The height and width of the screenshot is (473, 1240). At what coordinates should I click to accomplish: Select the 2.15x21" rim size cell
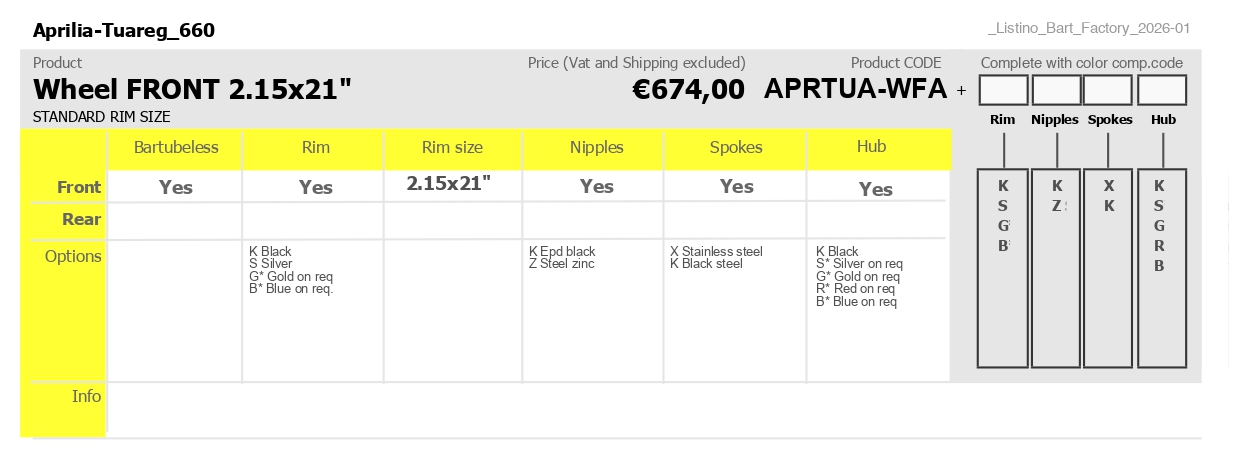(x=449, y=183)
